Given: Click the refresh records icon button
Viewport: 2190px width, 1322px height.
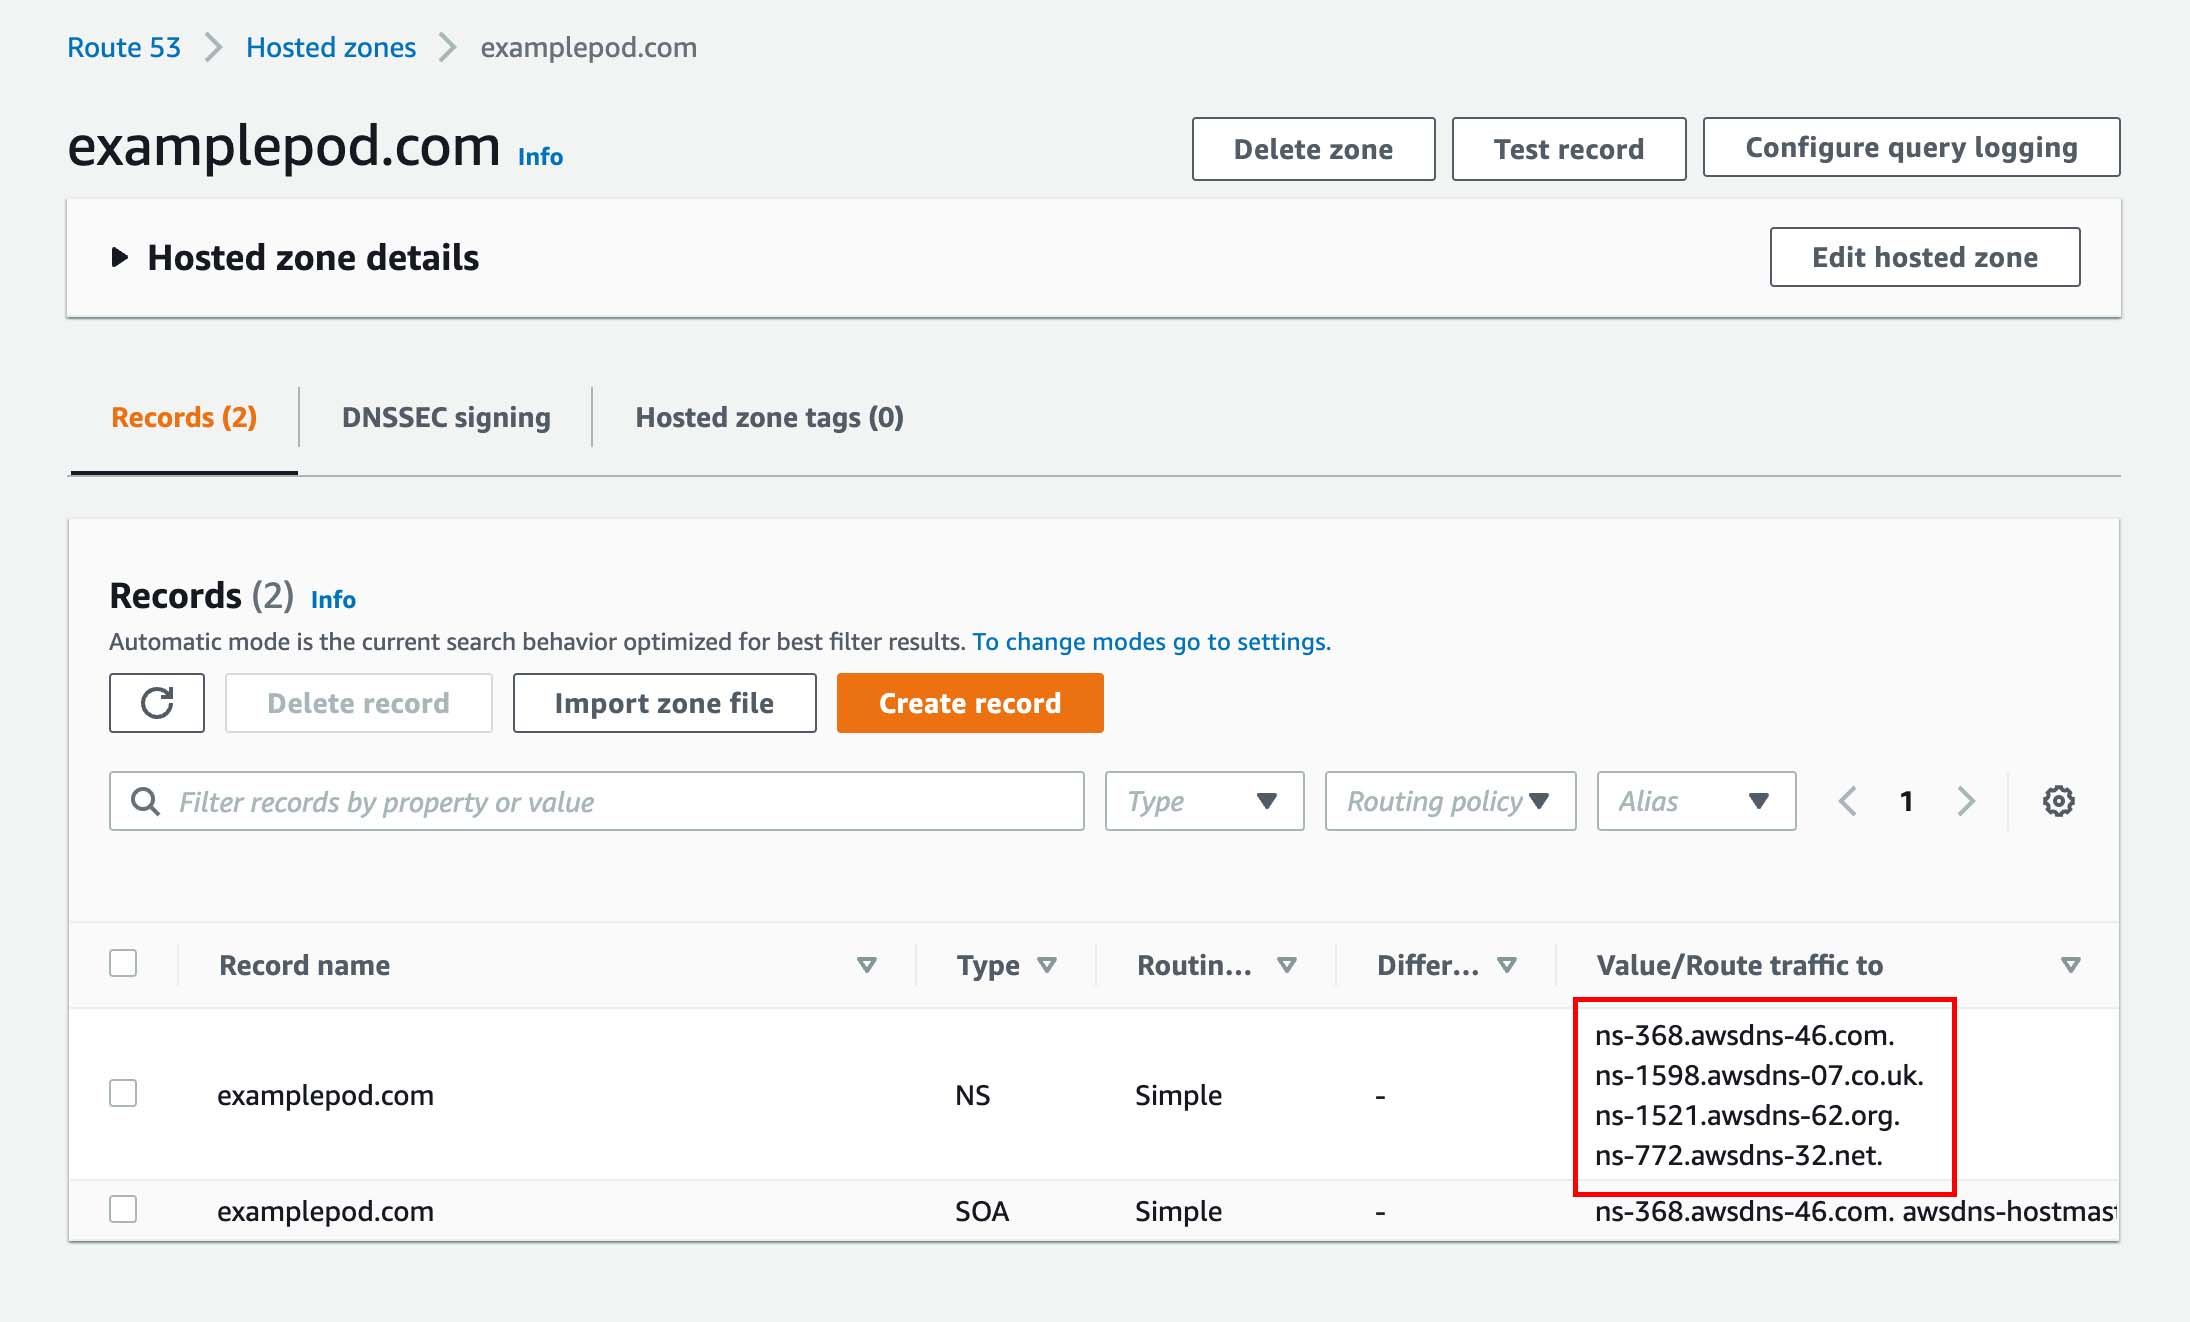Looking at the screenshot, I should coord(157,703).
